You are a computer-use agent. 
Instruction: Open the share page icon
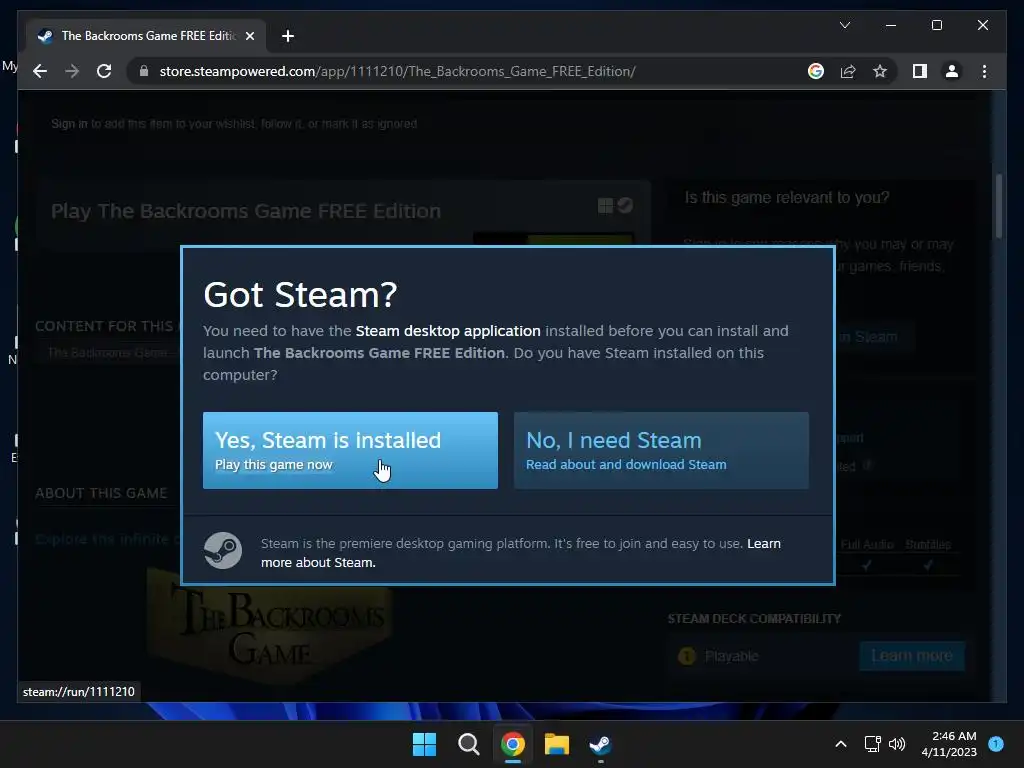point(848,71)
